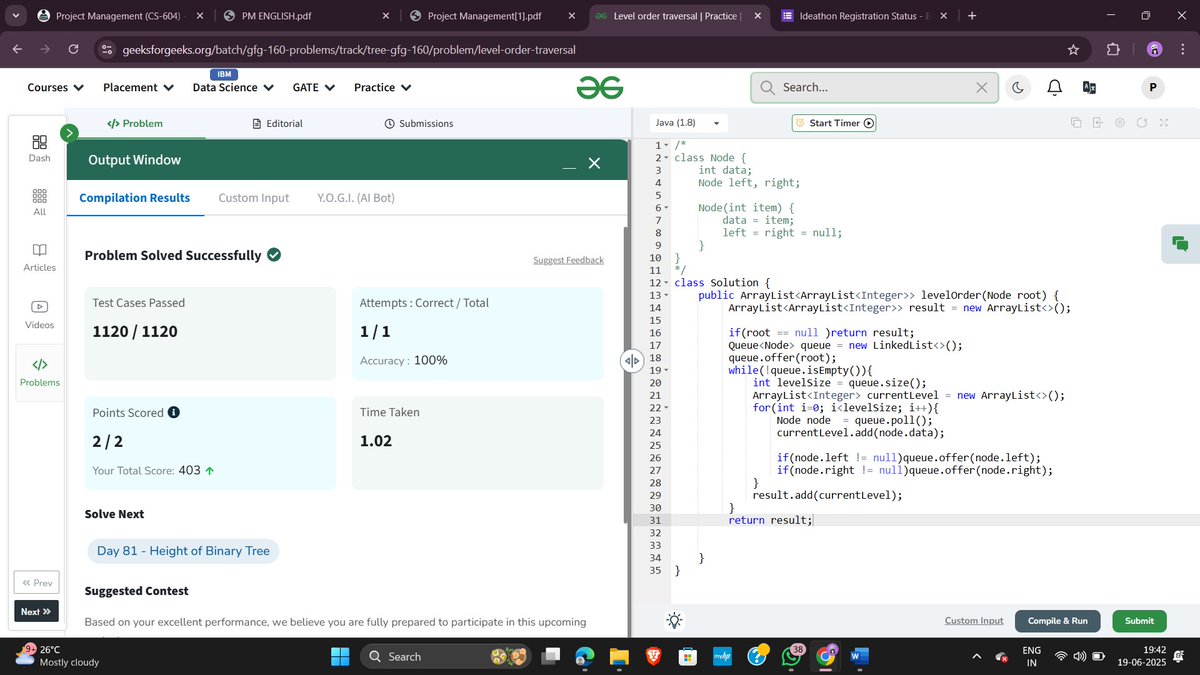Open browser tab list dropdown arrow
1200x675 pixels.
pyautogui.click(x=16, y=16)
